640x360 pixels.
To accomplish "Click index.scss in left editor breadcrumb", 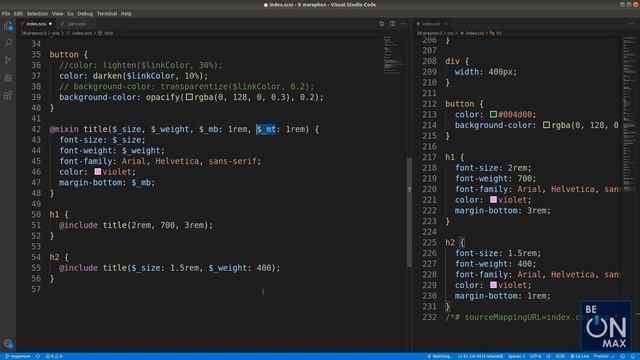I will coord(82,33).
